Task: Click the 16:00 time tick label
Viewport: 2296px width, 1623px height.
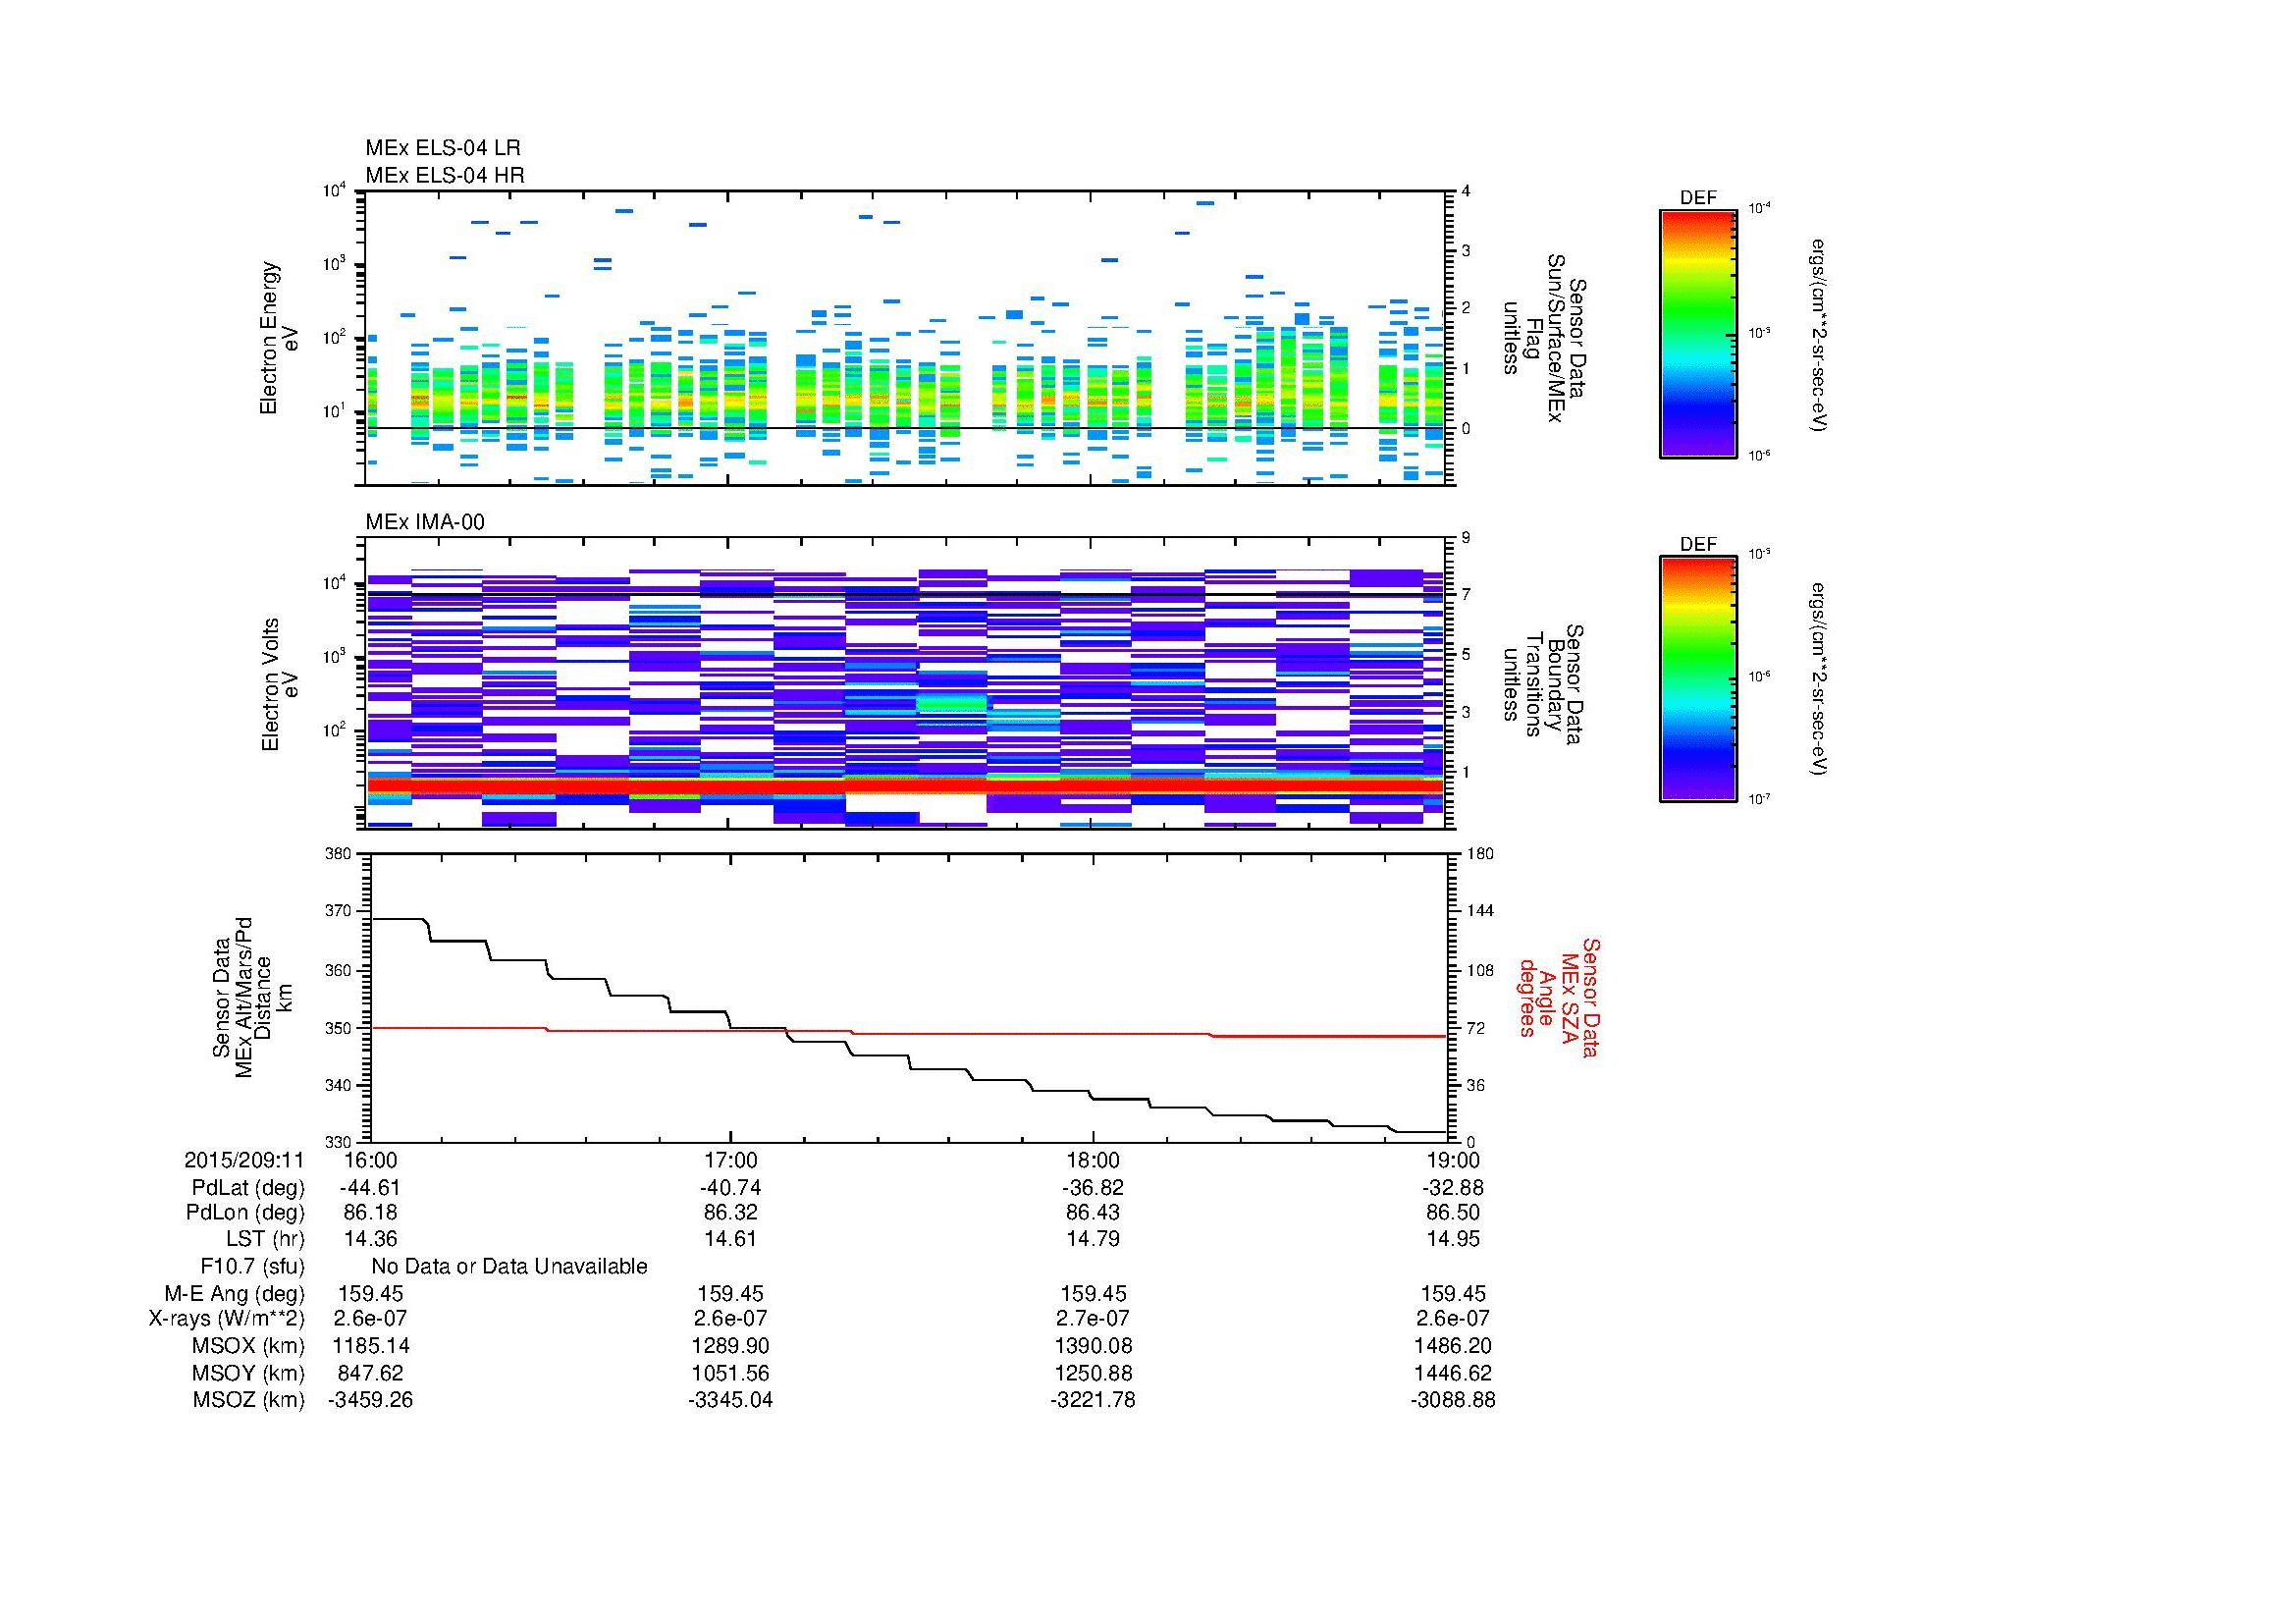Action: (371, 1160)
